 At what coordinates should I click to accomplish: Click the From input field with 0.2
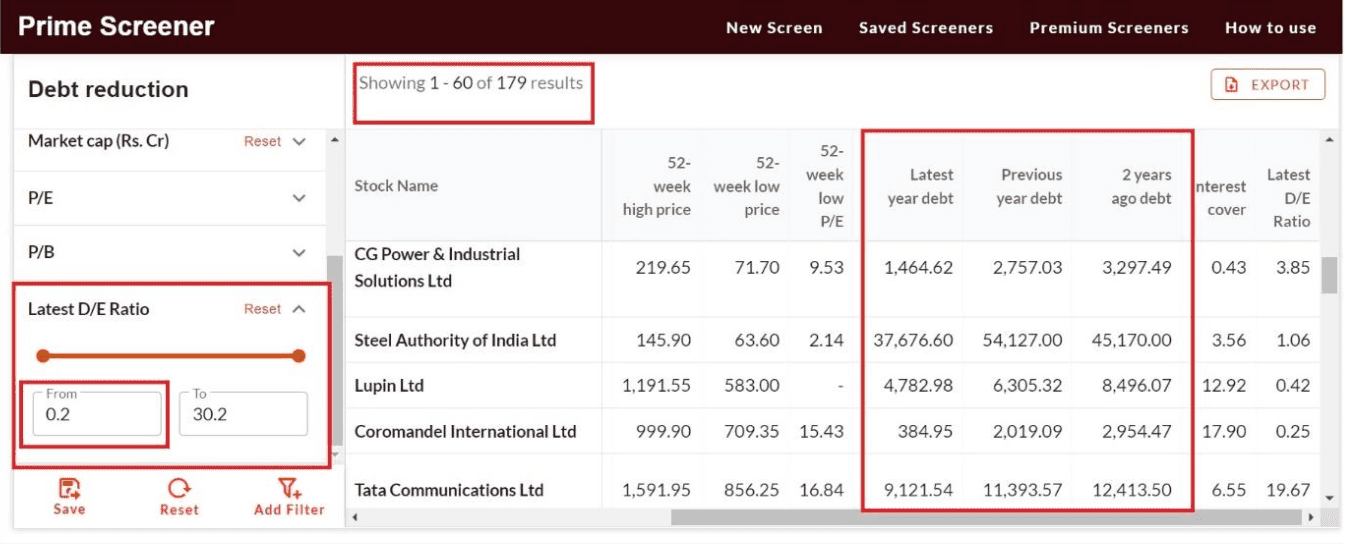click(97, 414)
